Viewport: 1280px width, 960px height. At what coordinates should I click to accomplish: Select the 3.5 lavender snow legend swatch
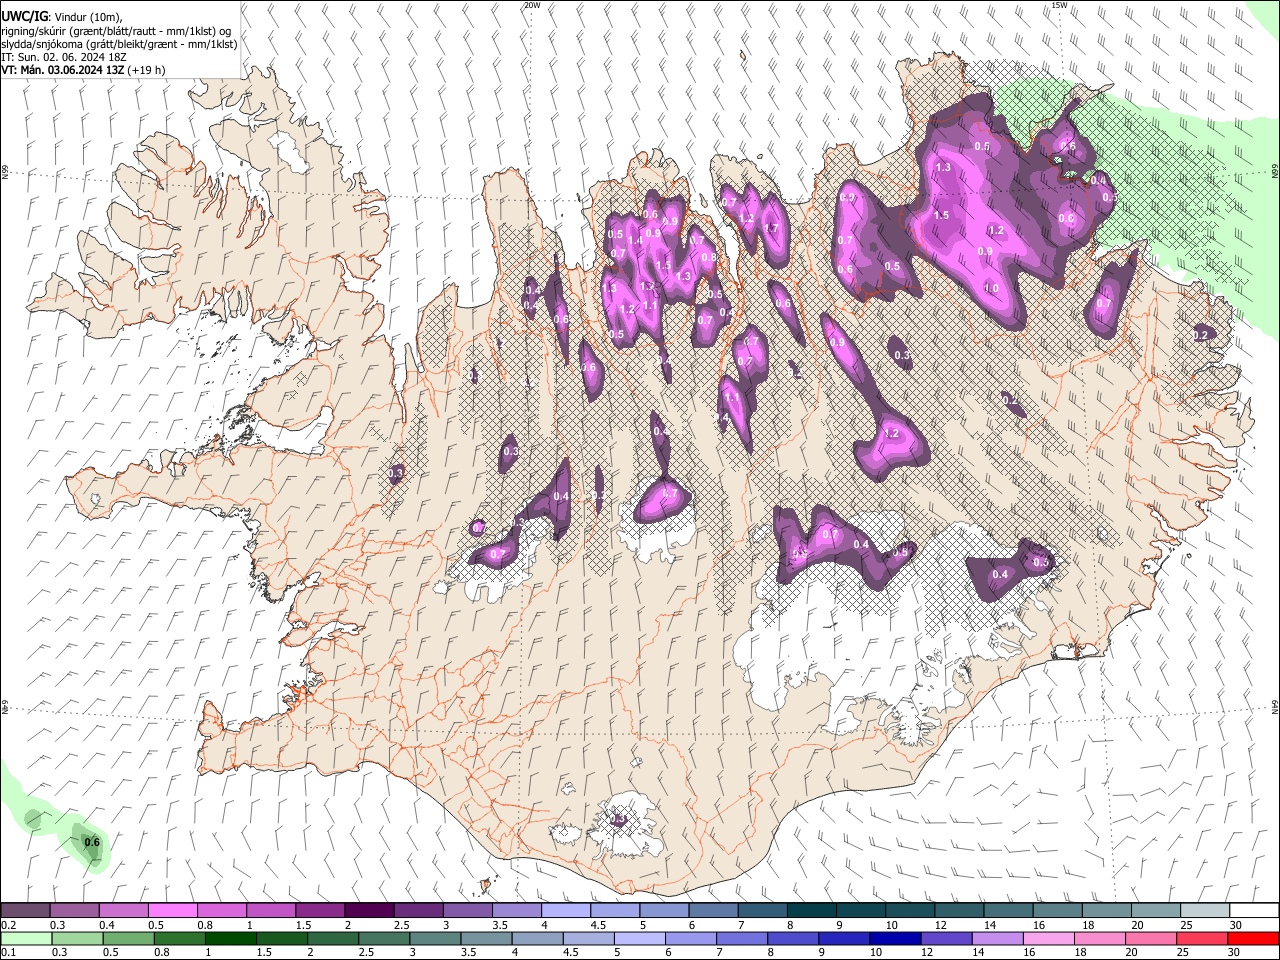click(x=516, y=911)
